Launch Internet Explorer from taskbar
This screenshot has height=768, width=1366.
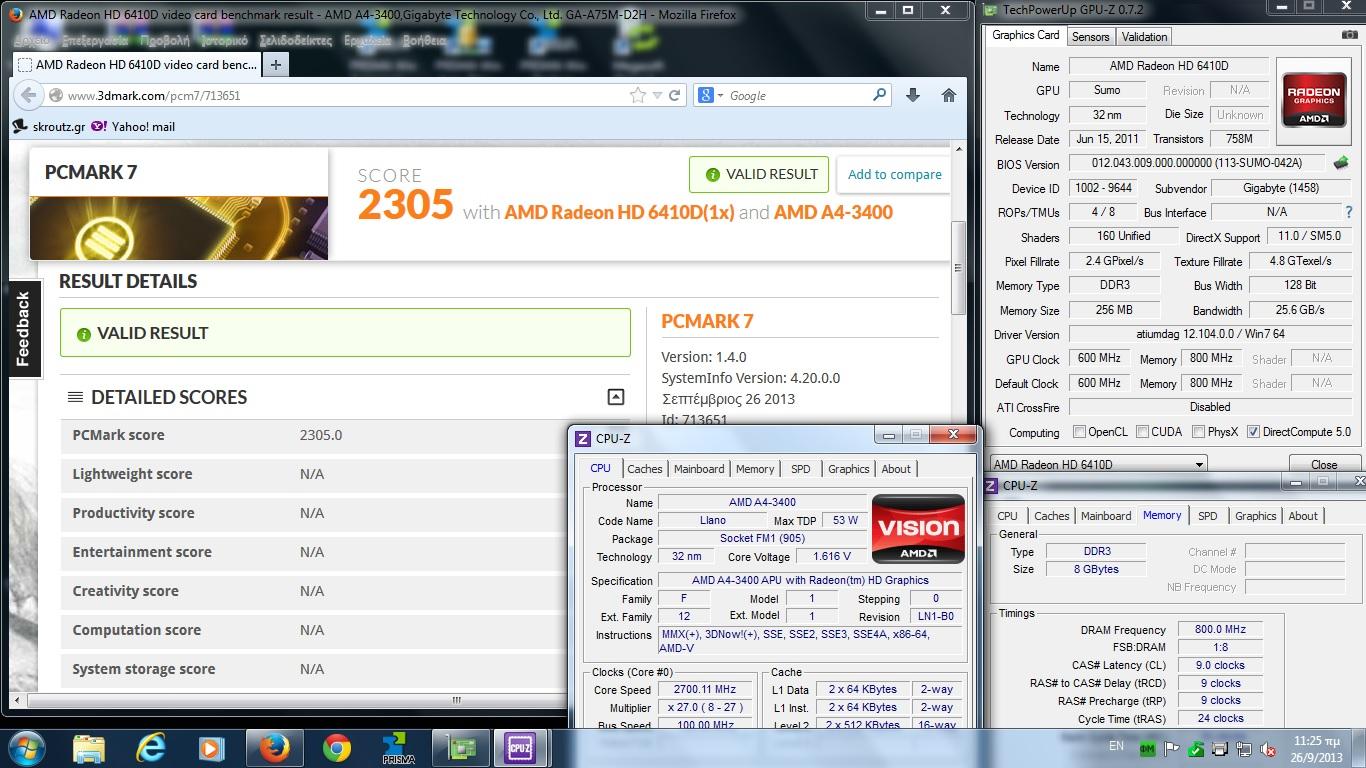pos(150,748)
